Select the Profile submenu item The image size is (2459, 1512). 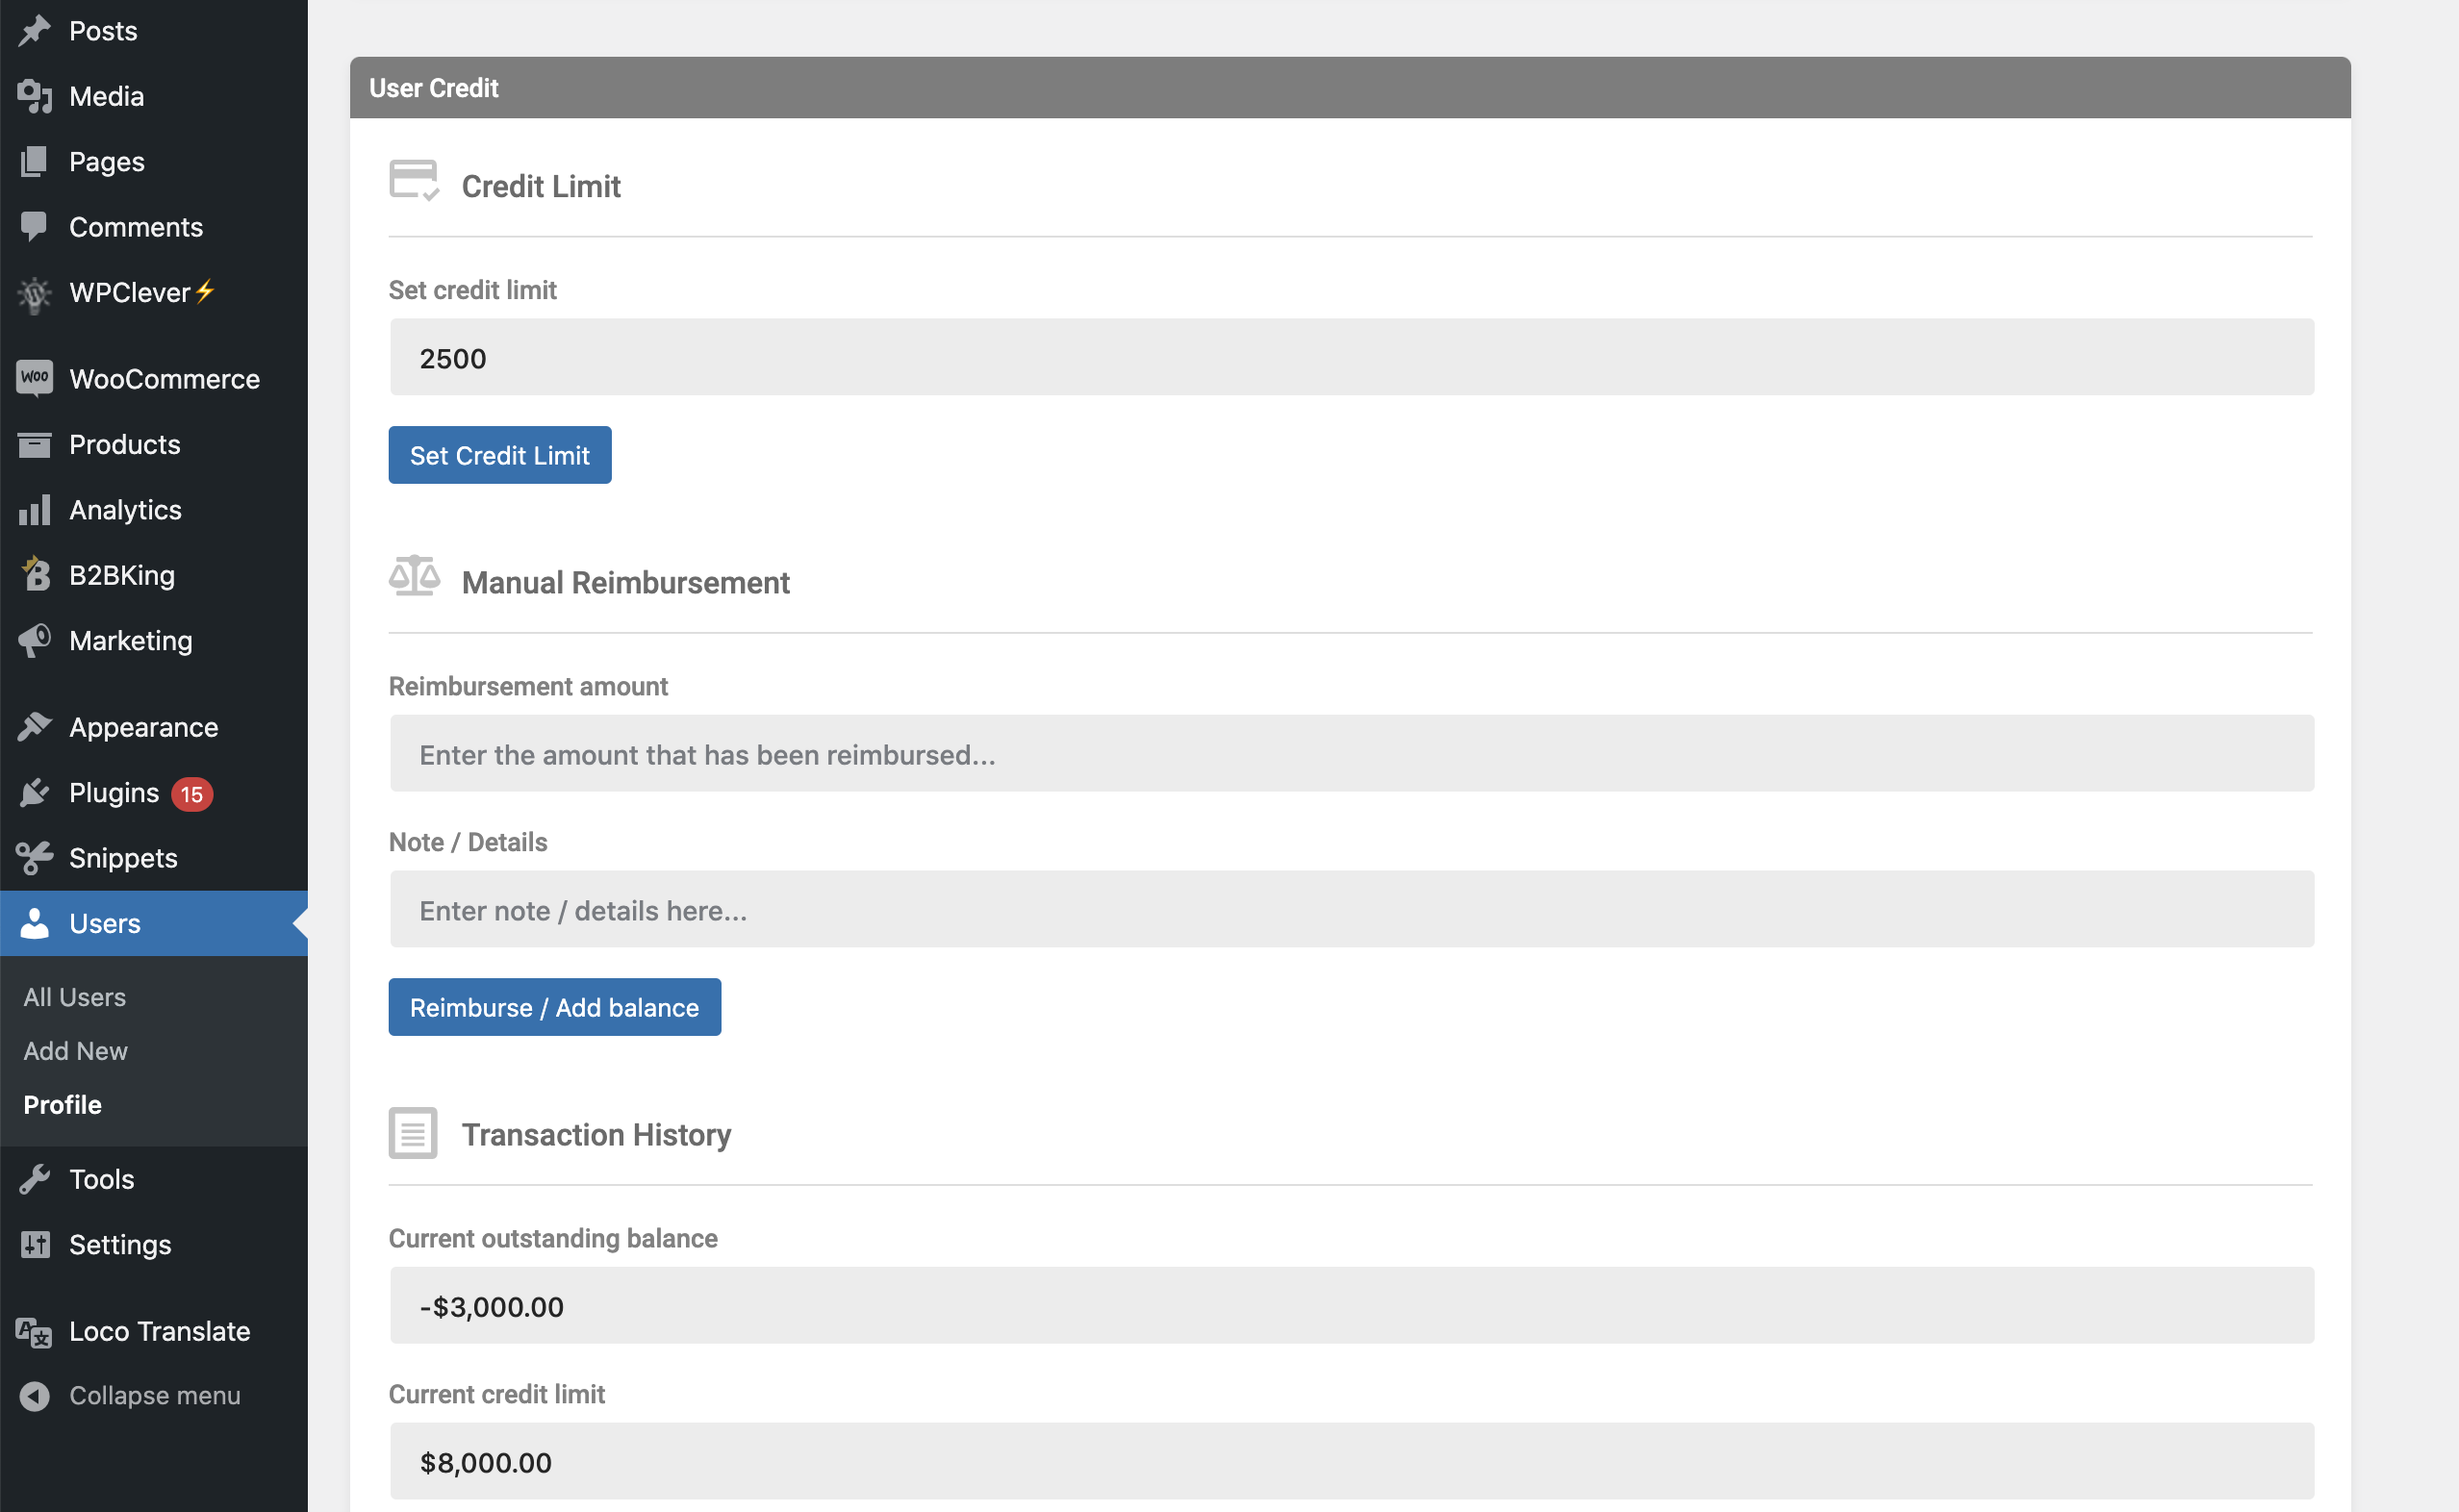(62, 1104)
